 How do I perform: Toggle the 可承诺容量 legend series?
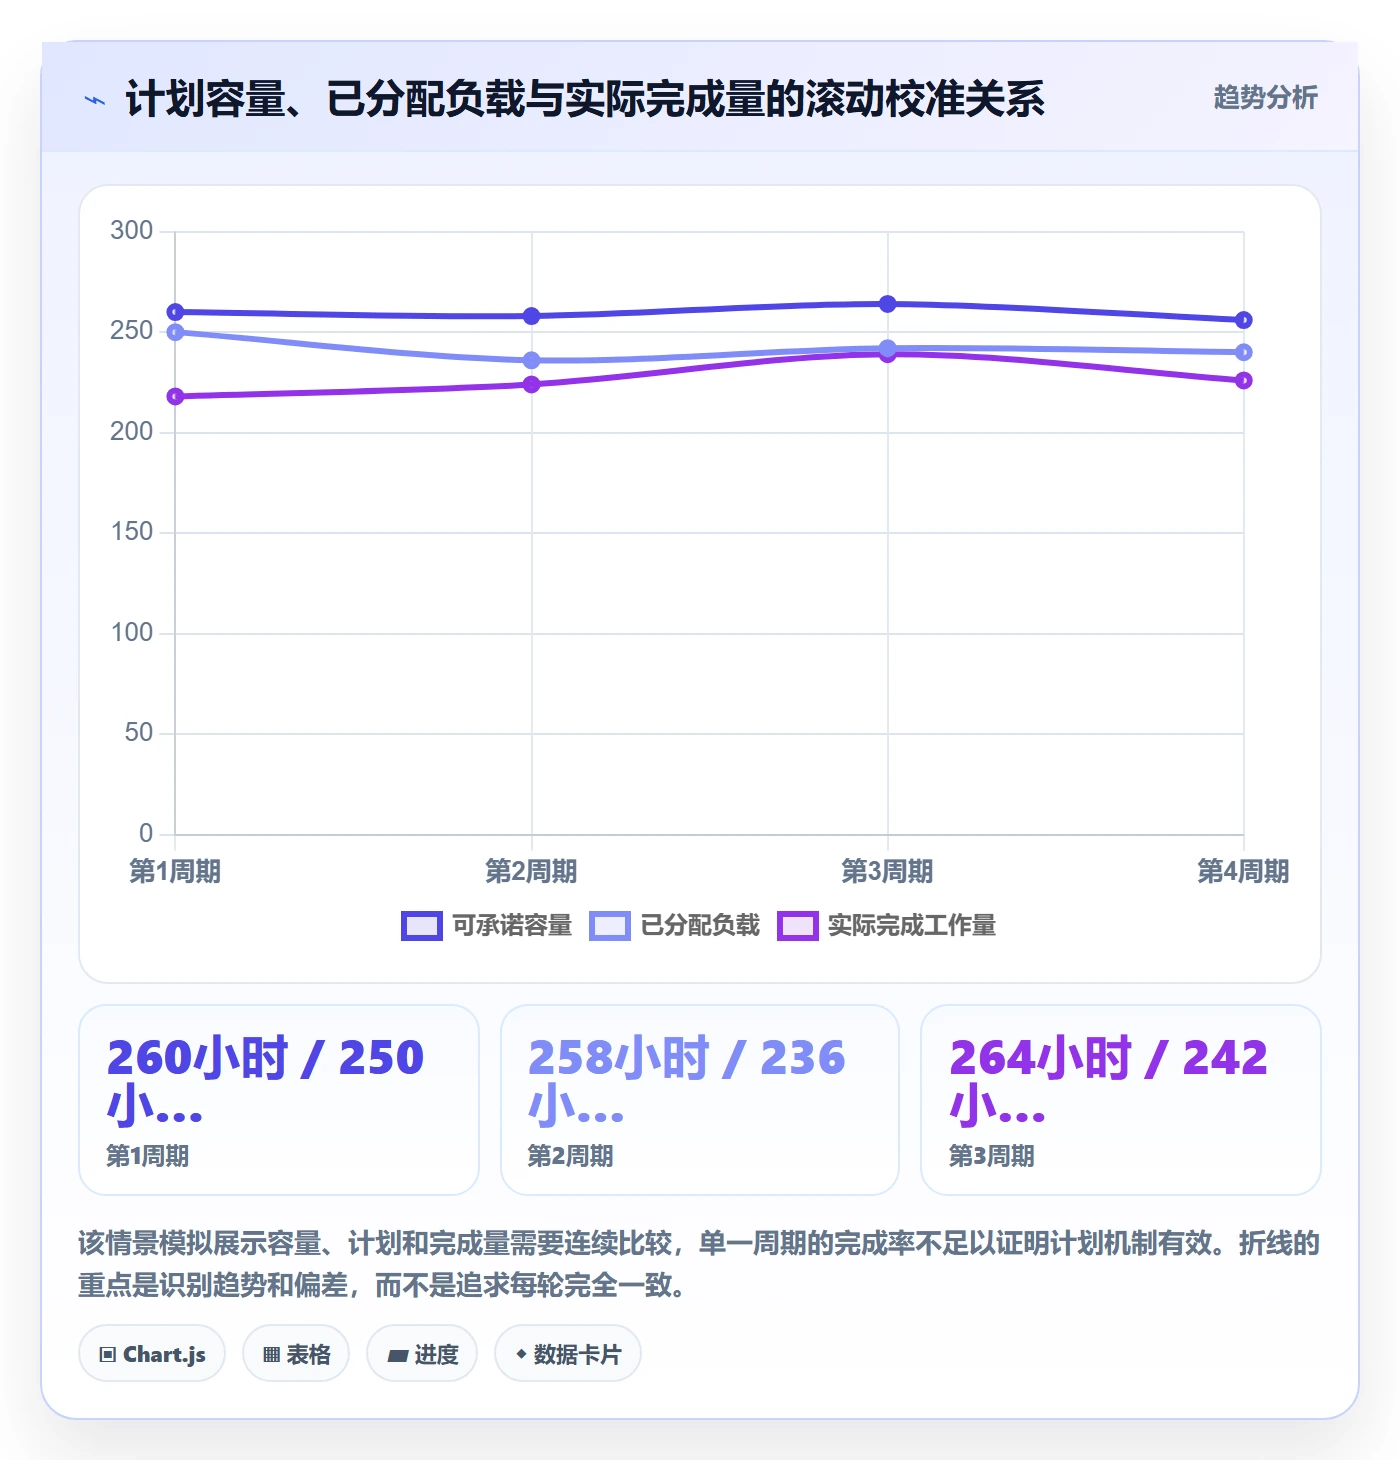[486, 926]
